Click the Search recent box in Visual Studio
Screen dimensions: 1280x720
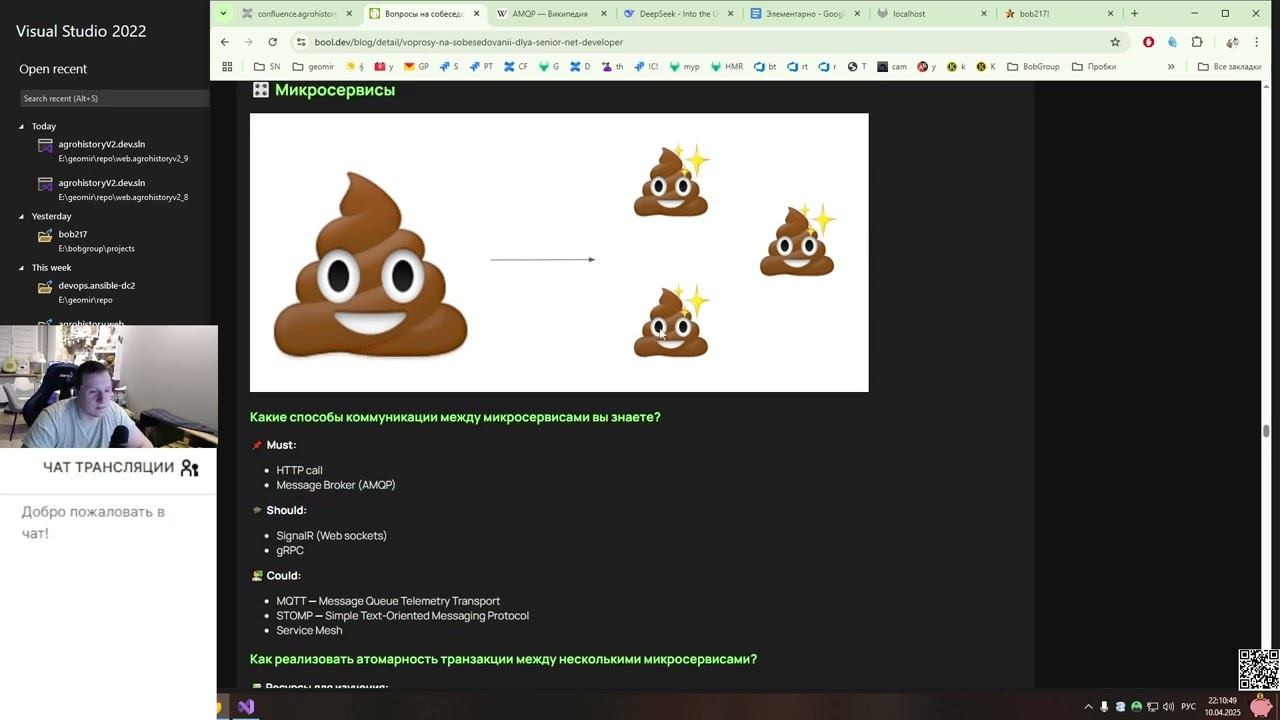tap(114, 98)
